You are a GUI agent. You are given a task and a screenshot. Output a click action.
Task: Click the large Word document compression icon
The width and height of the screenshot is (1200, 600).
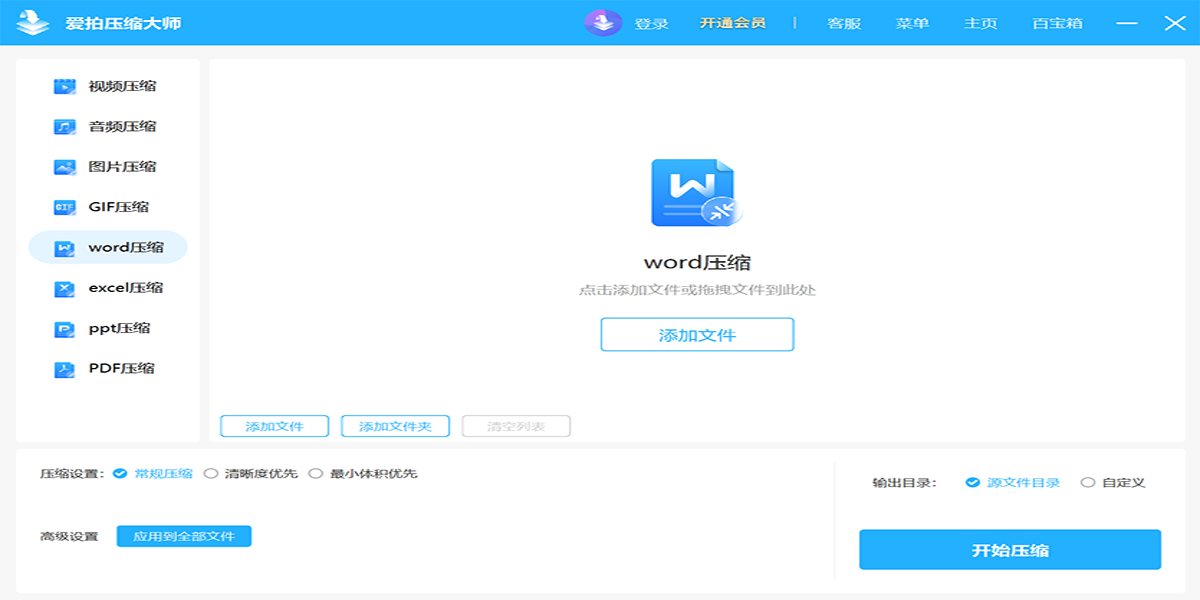[x=695, y=193]
